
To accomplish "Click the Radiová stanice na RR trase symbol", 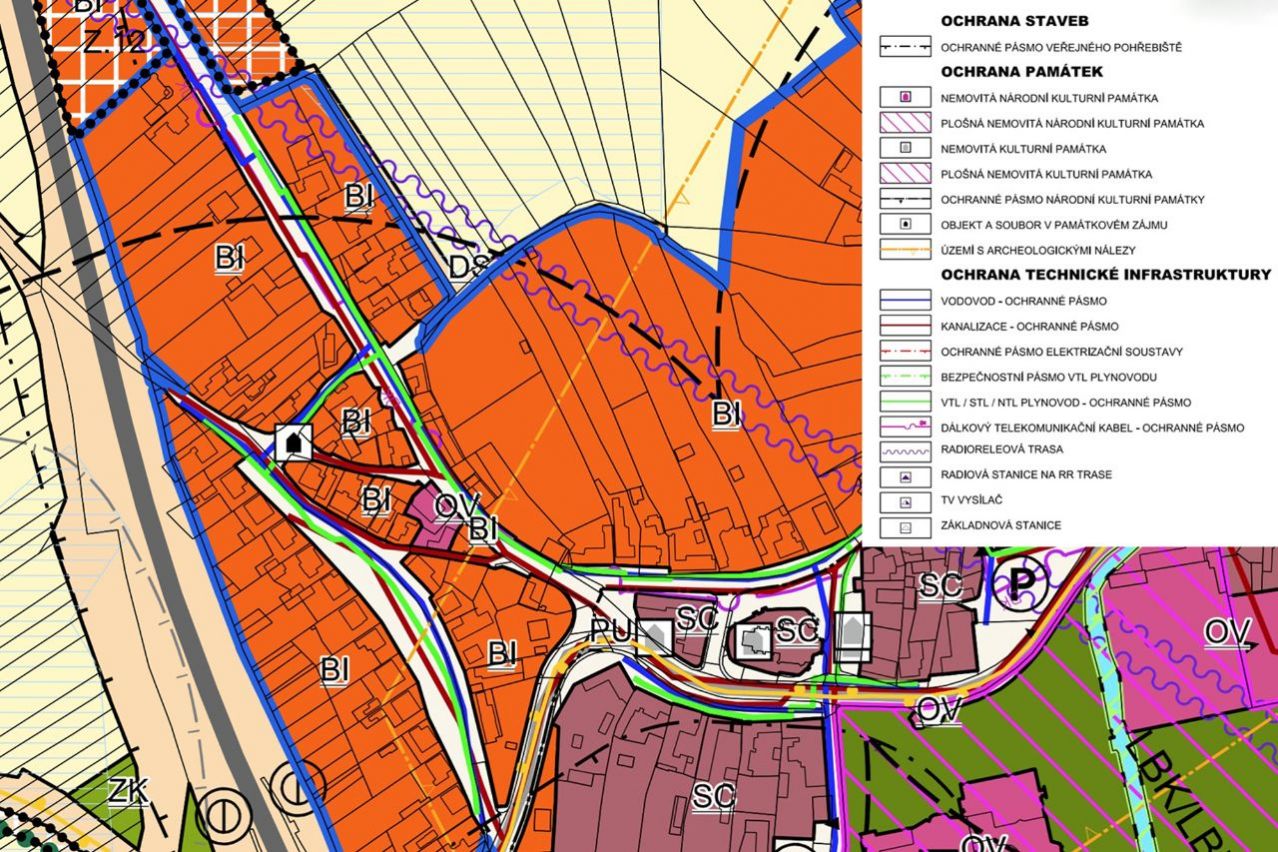I will pyautogui.click(x=905, y=475).
